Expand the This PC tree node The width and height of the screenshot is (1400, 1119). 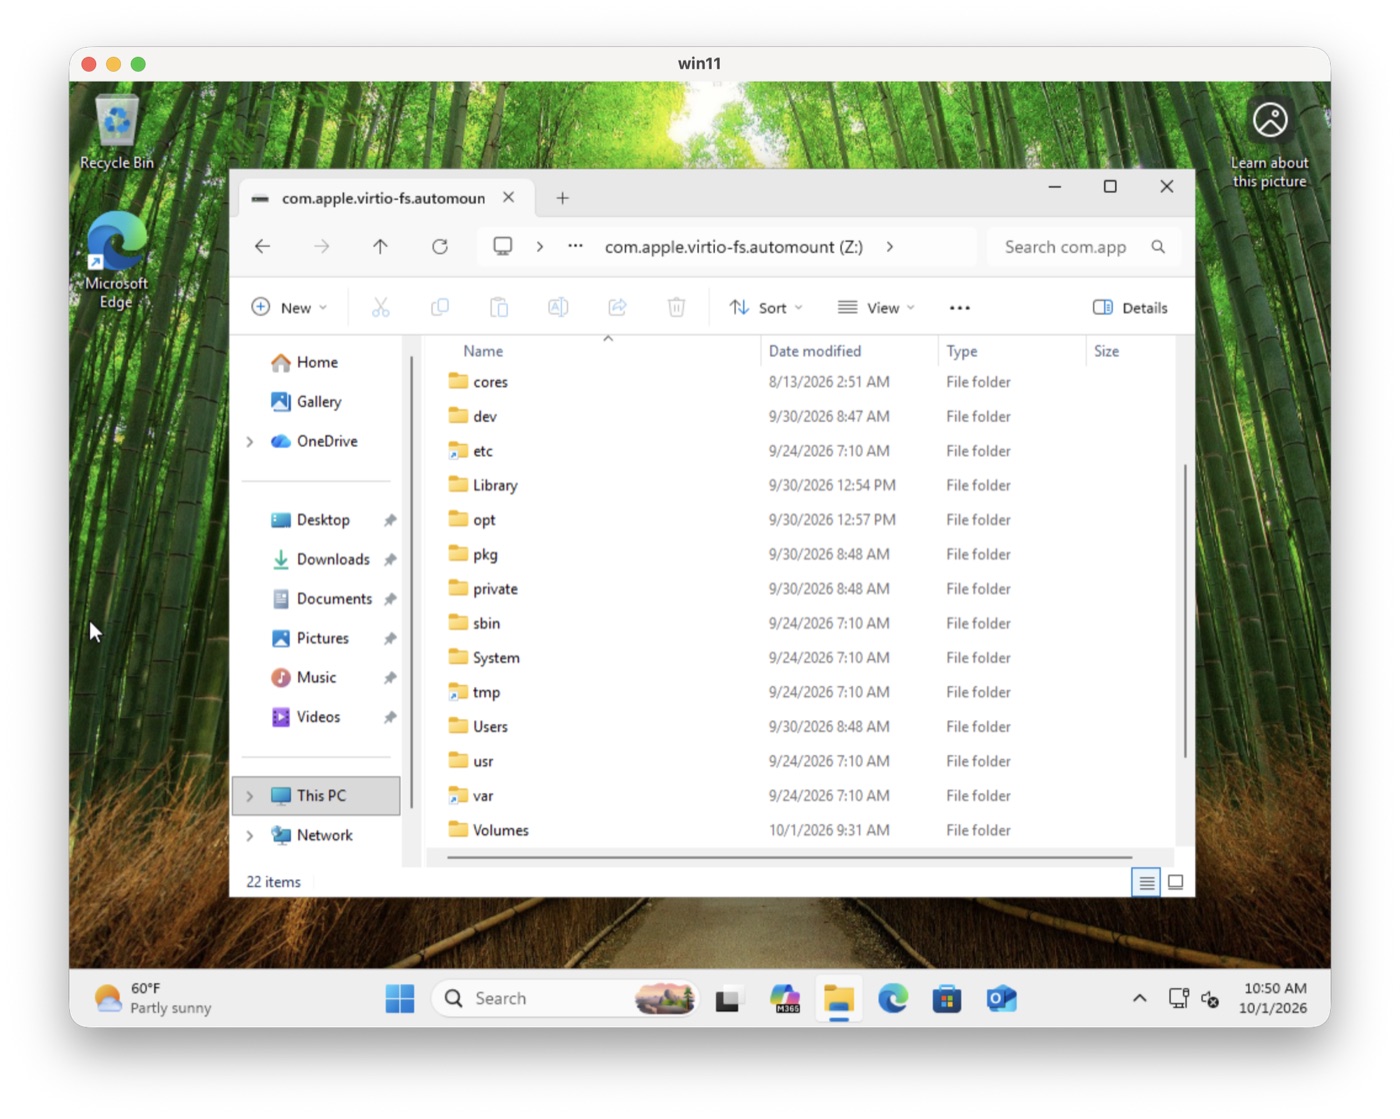250,796
